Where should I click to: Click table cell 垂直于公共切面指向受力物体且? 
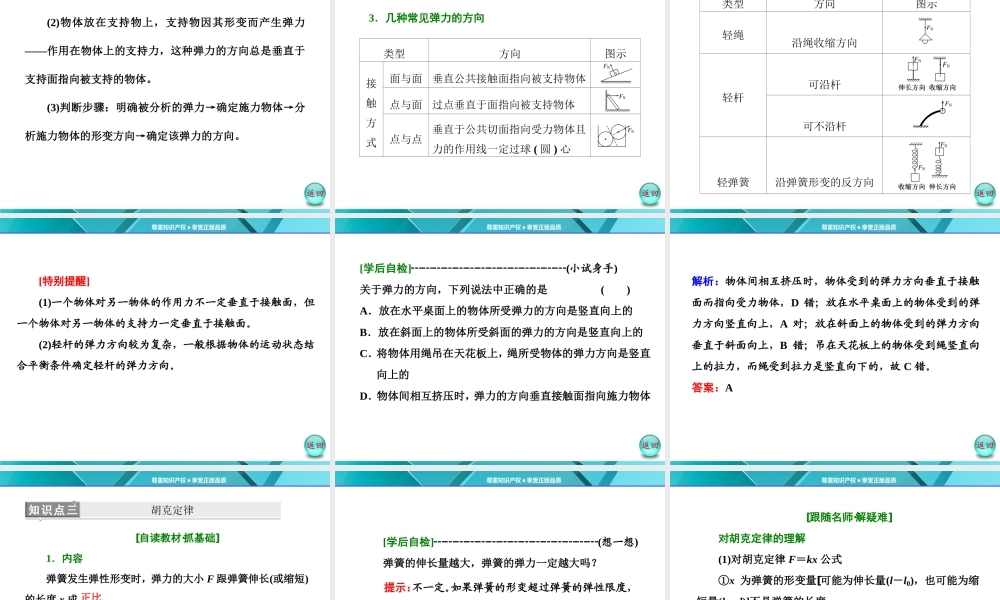click(x=509, y=129)
